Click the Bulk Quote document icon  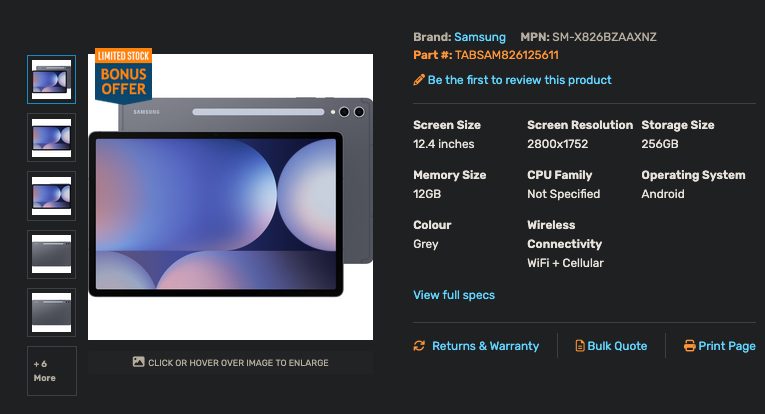coord(580,346)
